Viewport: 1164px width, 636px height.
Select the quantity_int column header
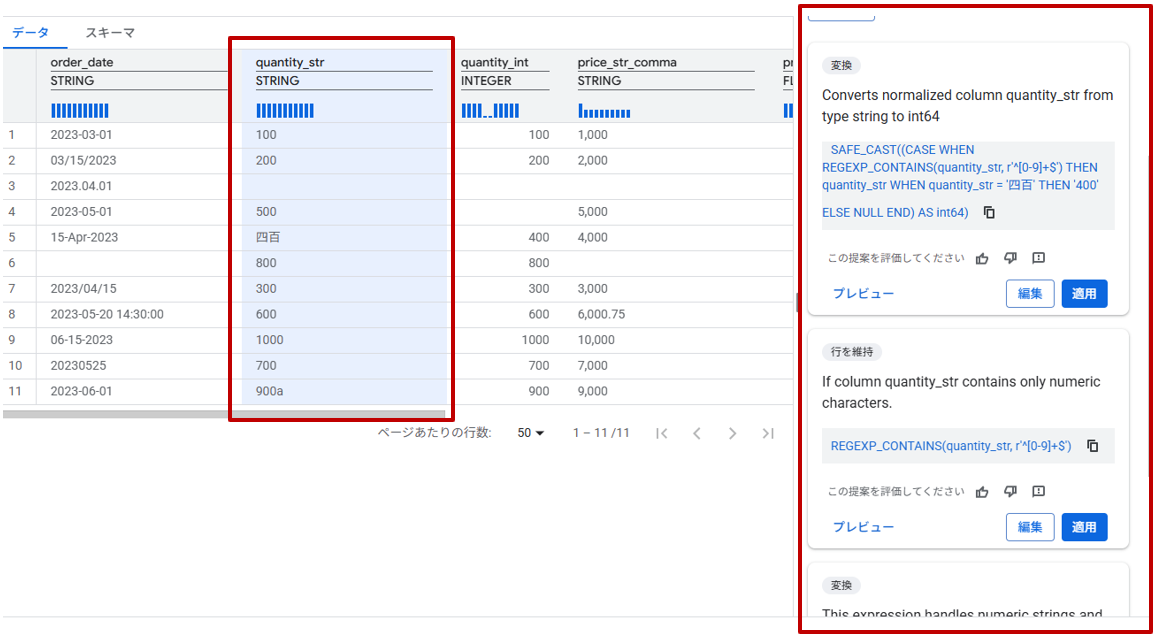pyautogui.click(x=494, y=62)
